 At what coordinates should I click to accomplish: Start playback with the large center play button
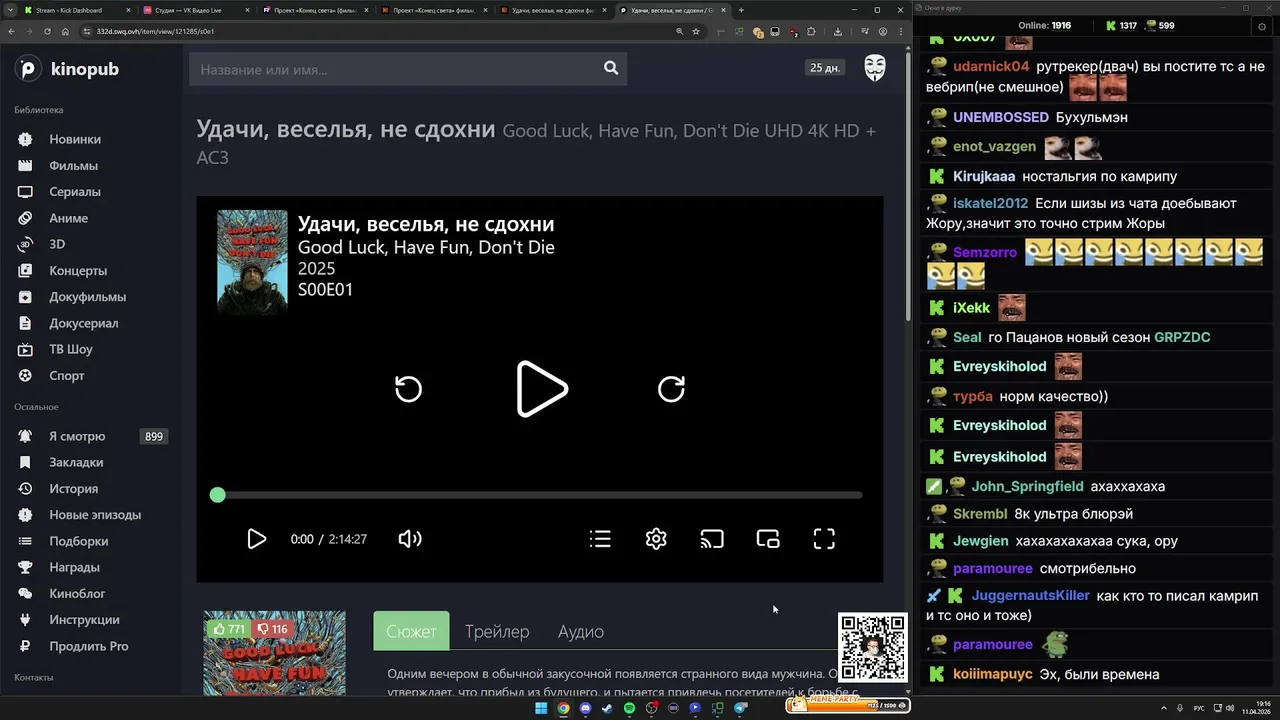point(541,389)
